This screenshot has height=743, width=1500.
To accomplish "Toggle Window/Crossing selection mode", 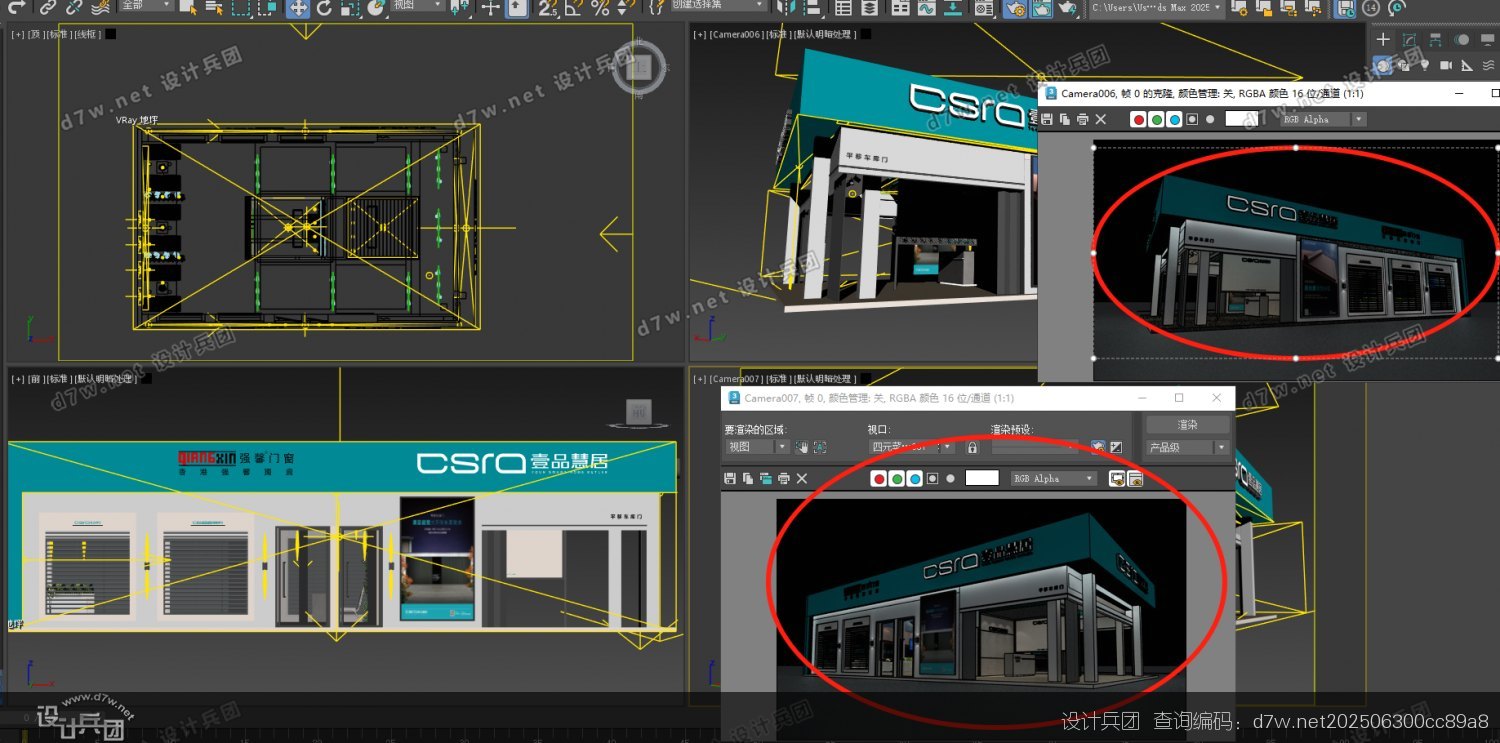I will click(267, 7).
